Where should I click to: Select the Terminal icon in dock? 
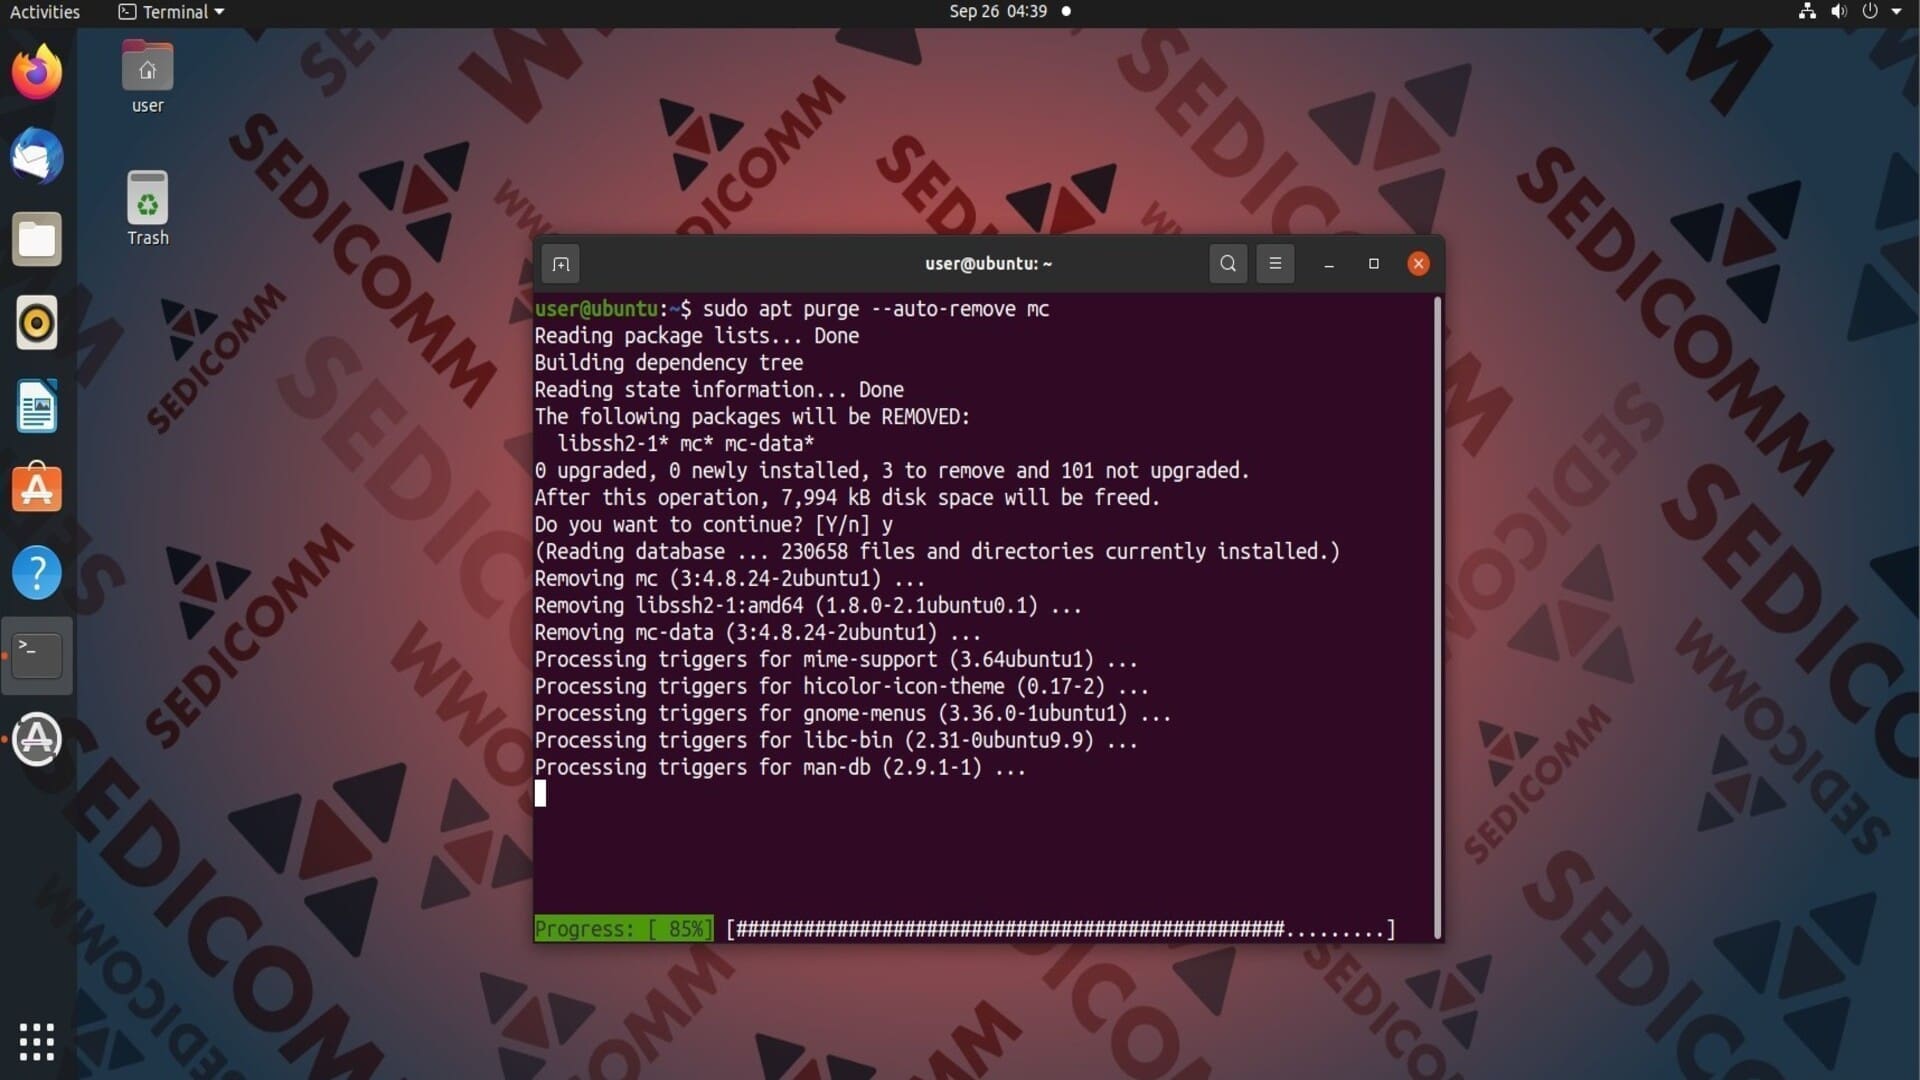pos(37,656)
